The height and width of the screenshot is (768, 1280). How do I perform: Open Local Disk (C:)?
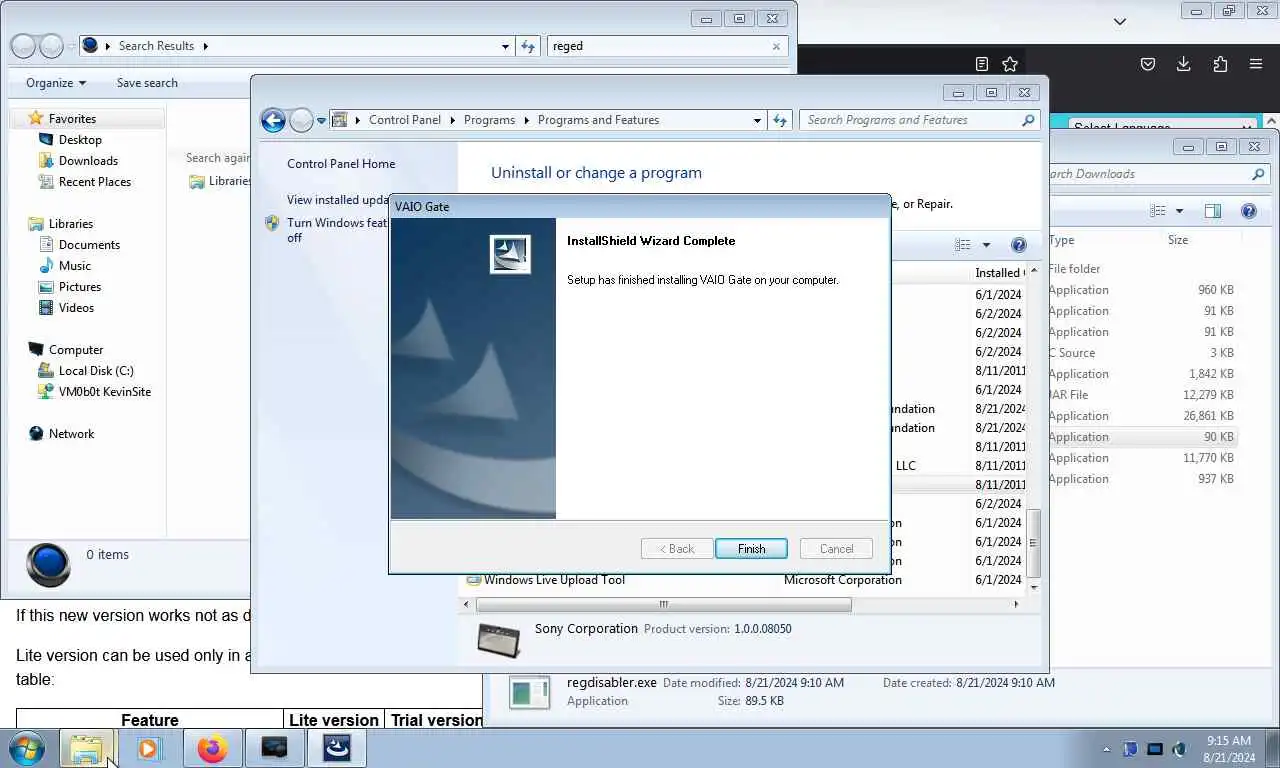[x=96, y=371]
